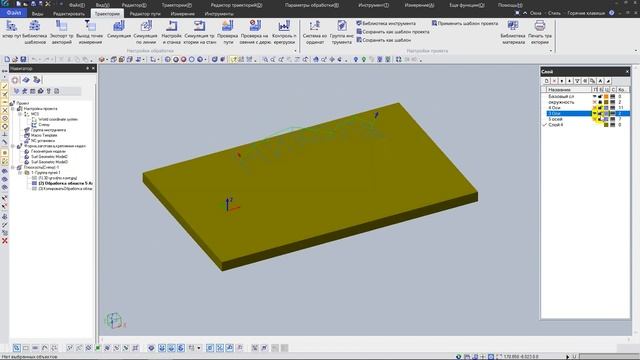640x360 pixels.
Task: Click the Save diskette icon in quick toolbar
Action: 23,59
